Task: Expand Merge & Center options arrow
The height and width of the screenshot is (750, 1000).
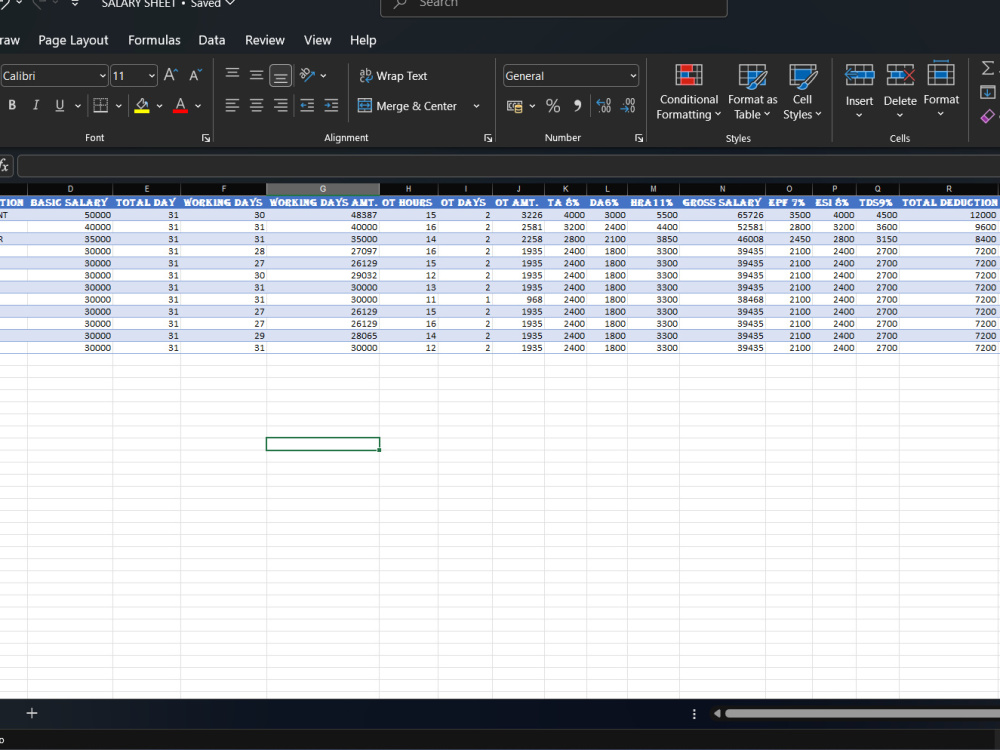Action: click(476, 106)
